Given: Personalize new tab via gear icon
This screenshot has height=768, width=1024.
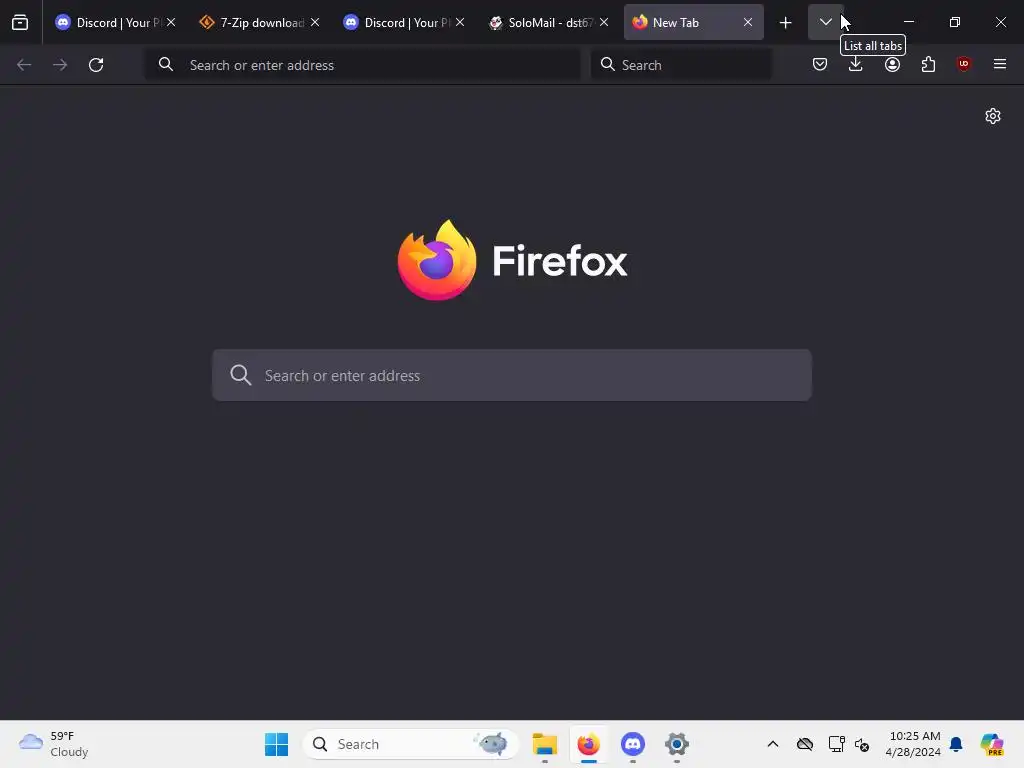Looking at the screenshot, I should pyautogui.click(x=993, y=116).
